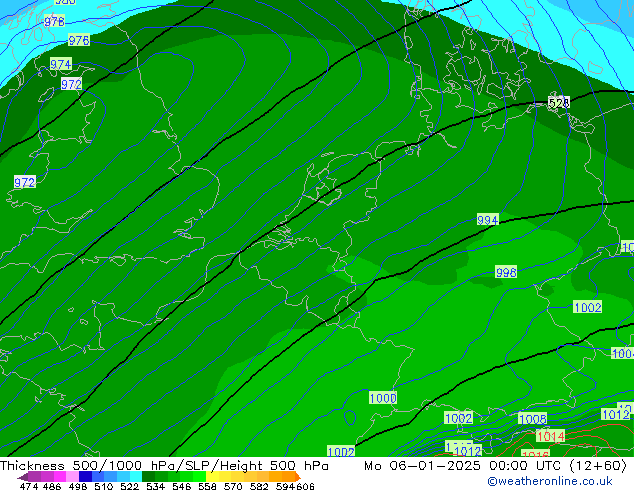Screen dimensions: 634x490
Task: Click the legend value 558
Action: (x=207, y=486)
